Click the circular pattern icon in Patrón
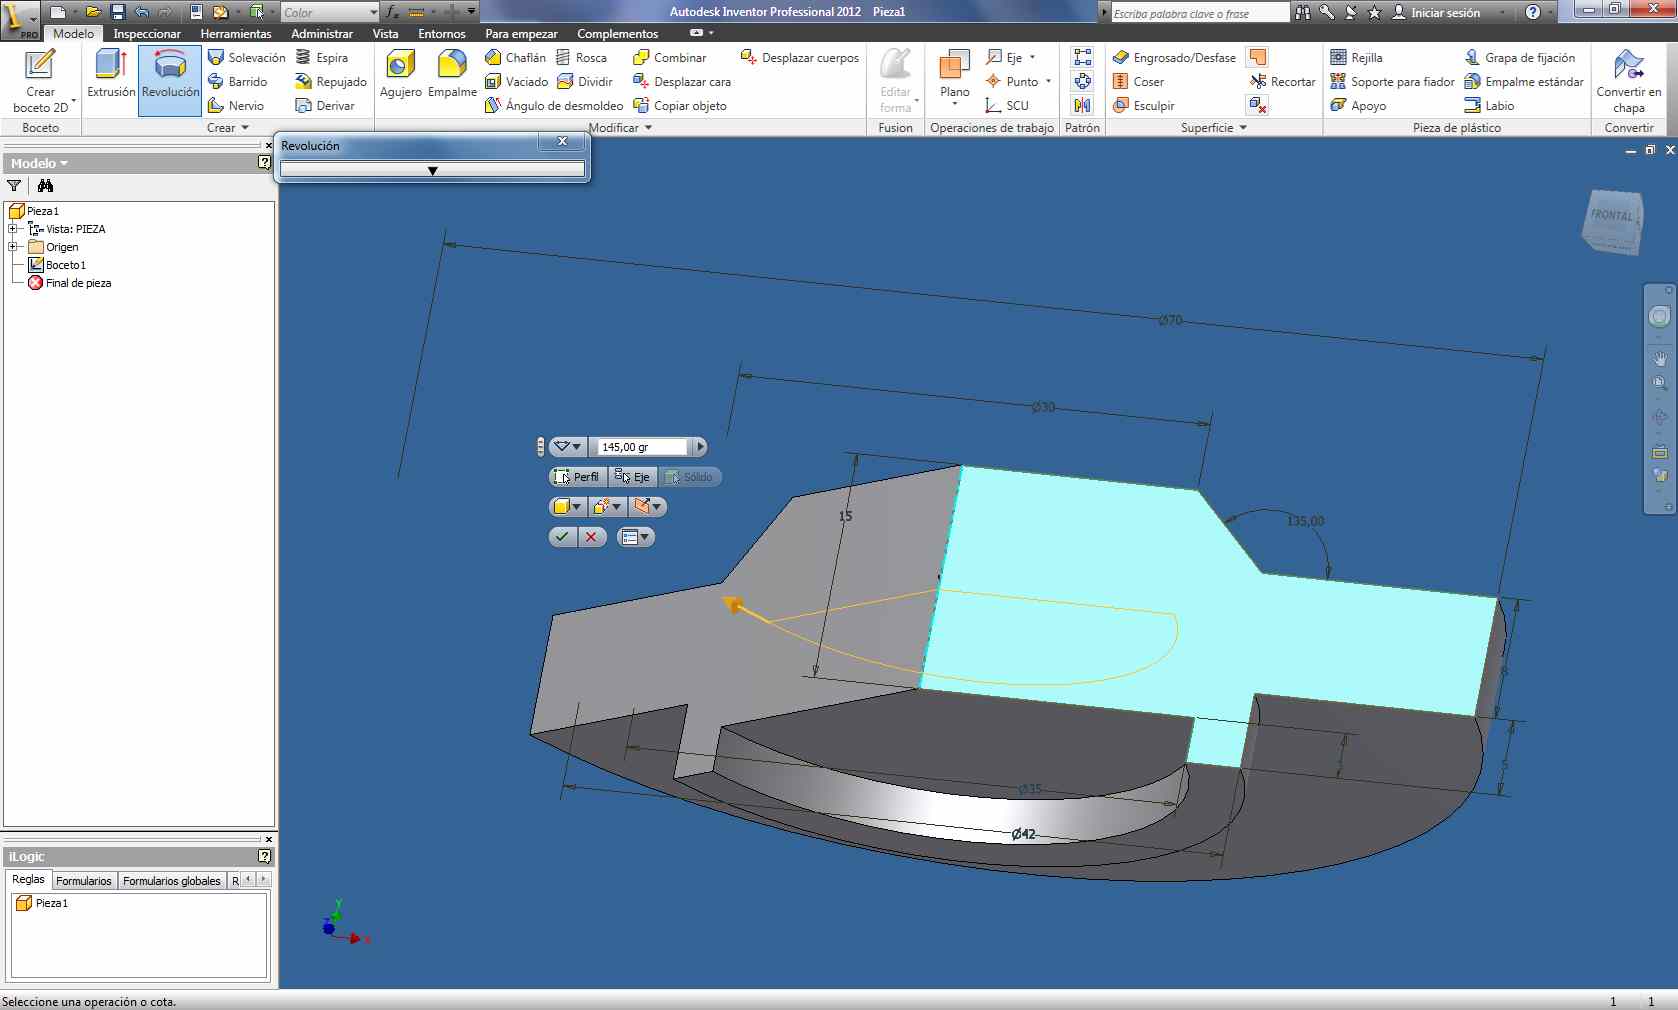1678x1010 pixels. point(1082,81)
